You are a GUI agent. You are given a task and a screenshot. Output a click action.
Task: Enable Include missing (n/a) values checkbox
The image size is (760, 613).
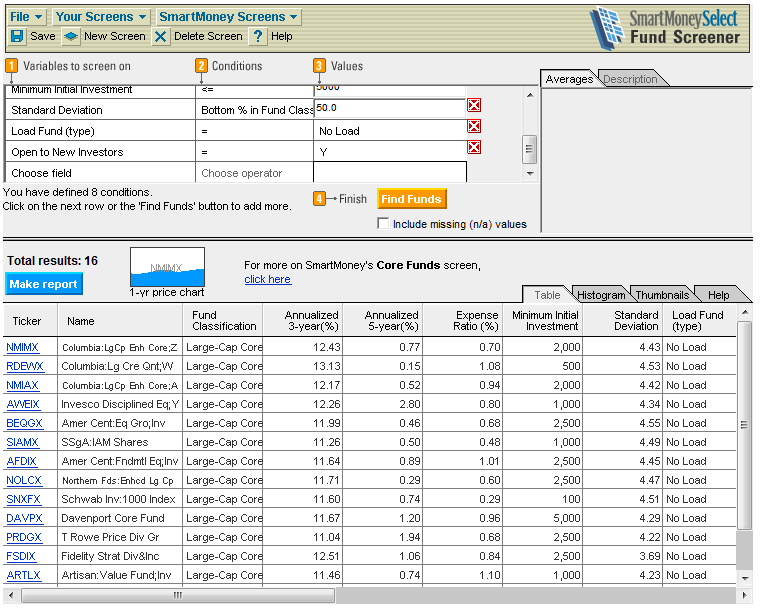[x=384, y=224]
